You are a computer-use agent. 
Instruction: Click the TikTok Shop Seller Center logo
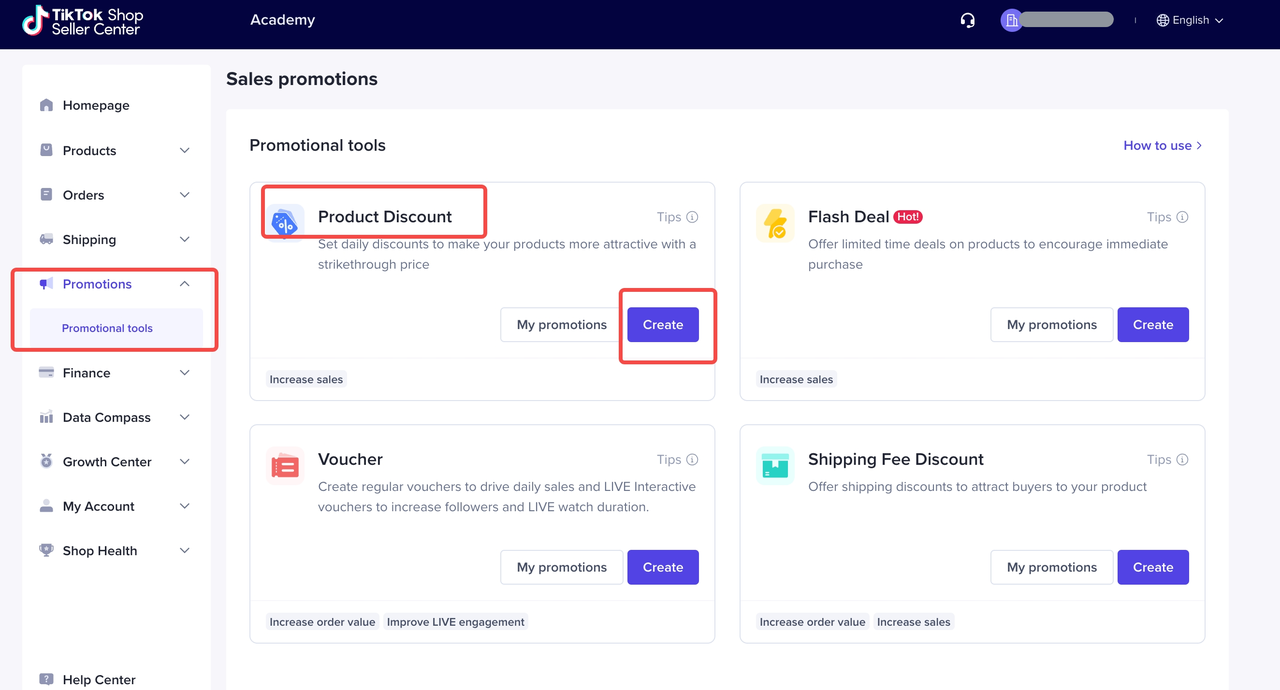84,21
